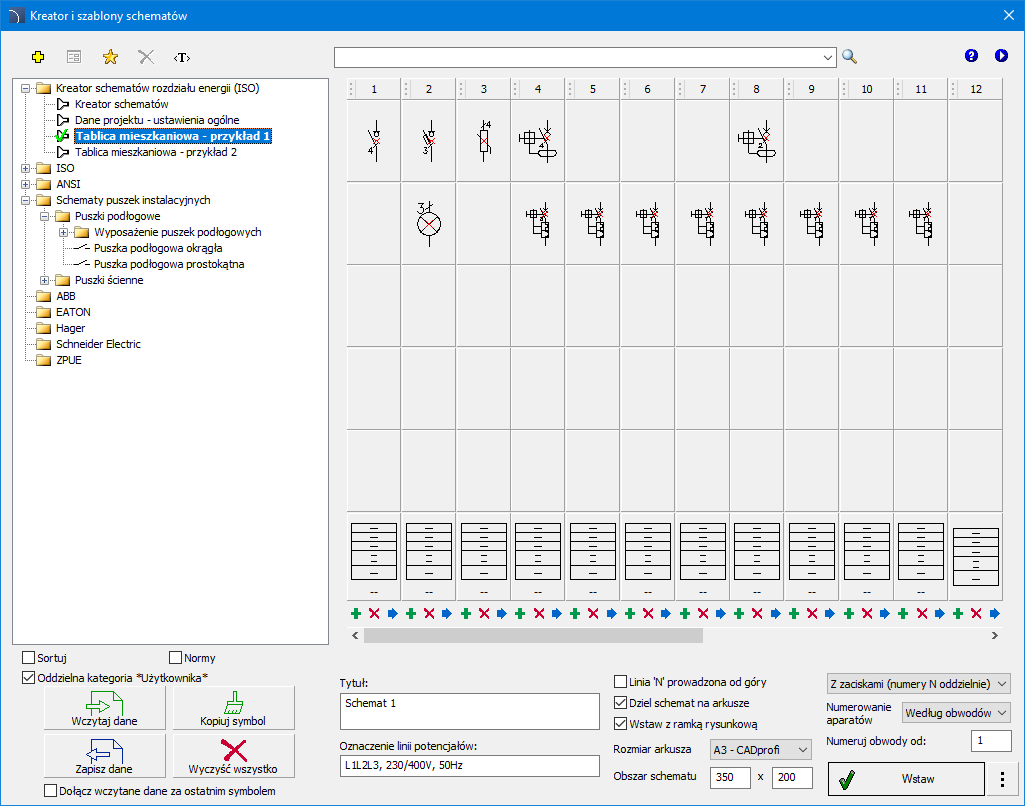1025x806 pixels.
Task: Click red X delete under column 1
Action: pos(373,613)
